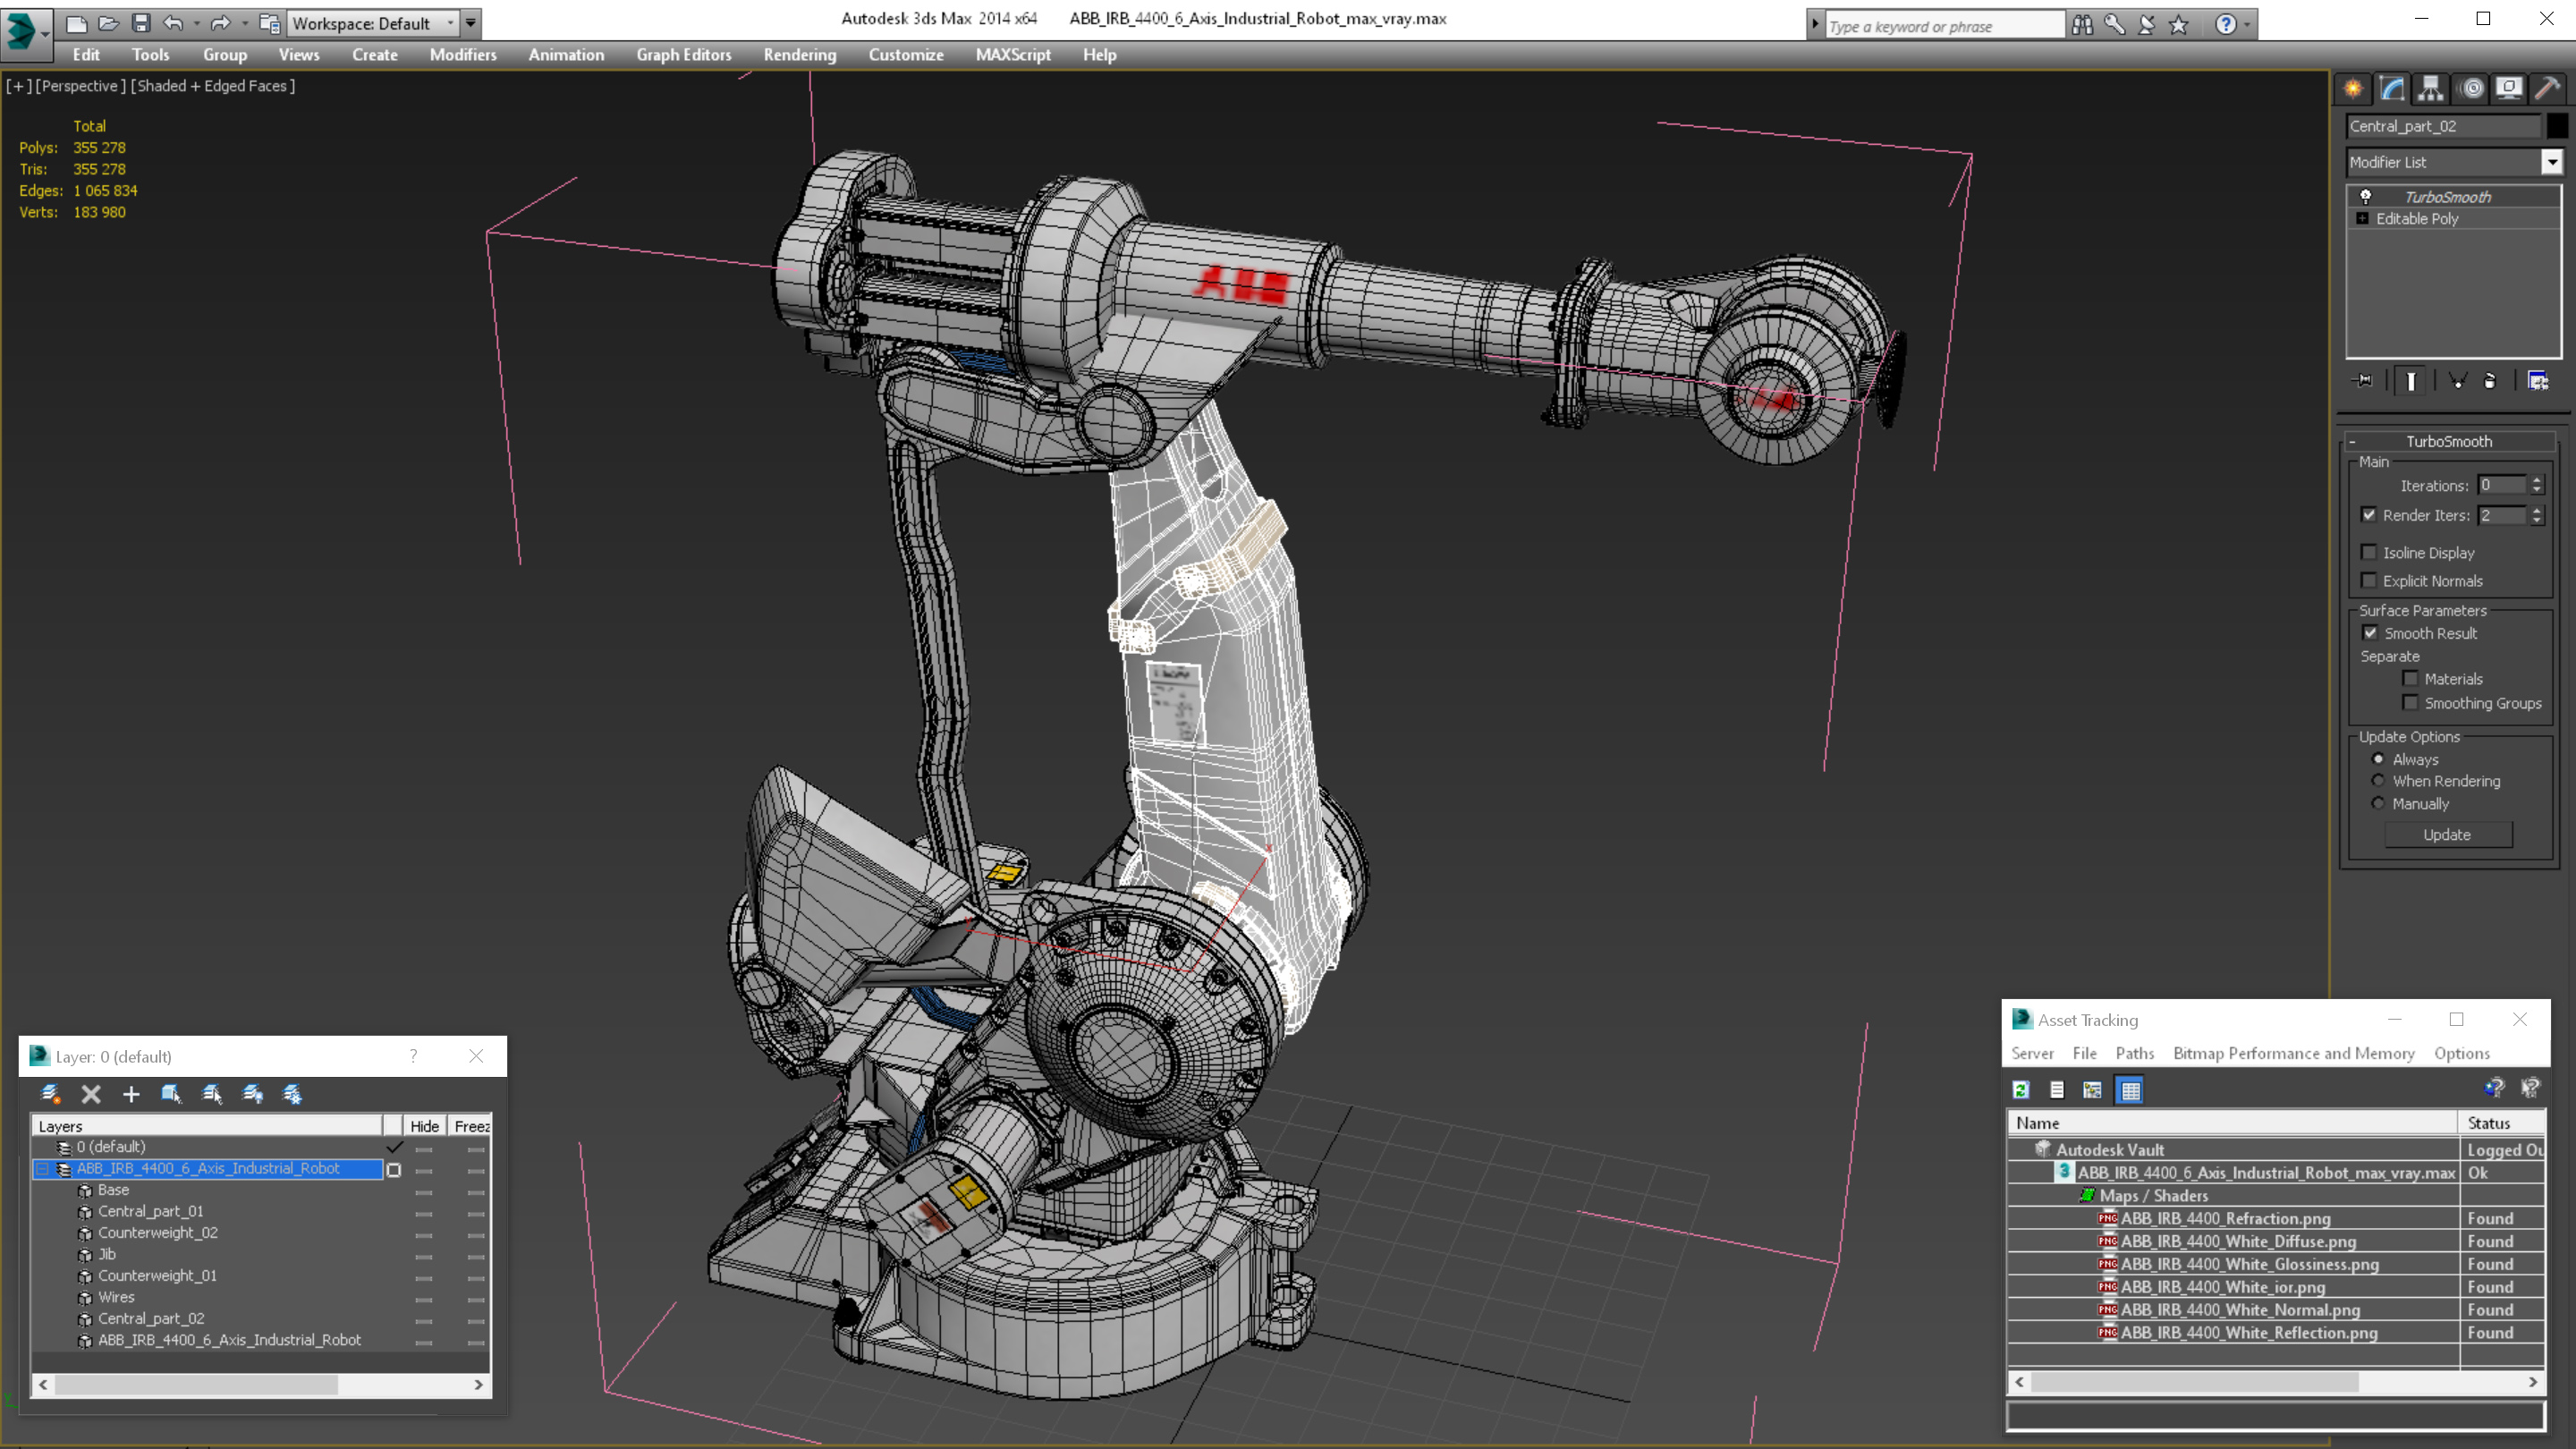Enable Separate by Smoothing Groups checkbox

click(x=2411, y=702)
